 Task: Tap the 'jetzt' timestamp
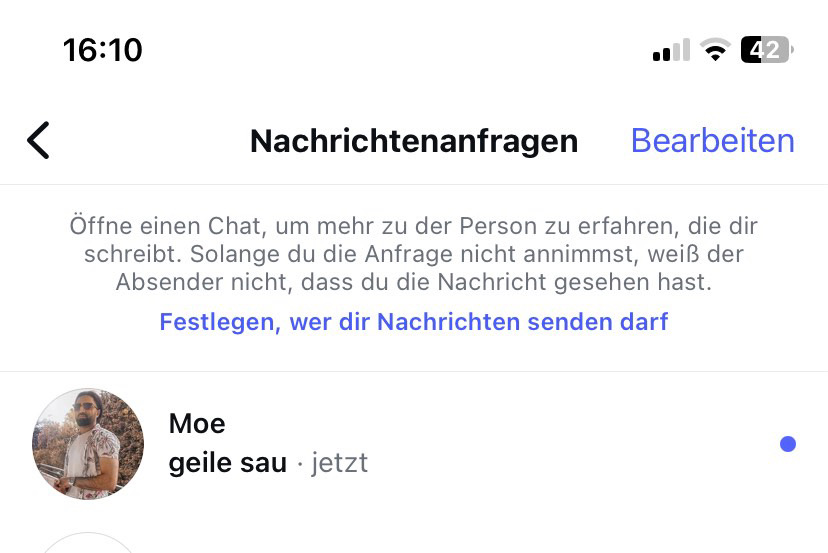[x=339, y=463]
